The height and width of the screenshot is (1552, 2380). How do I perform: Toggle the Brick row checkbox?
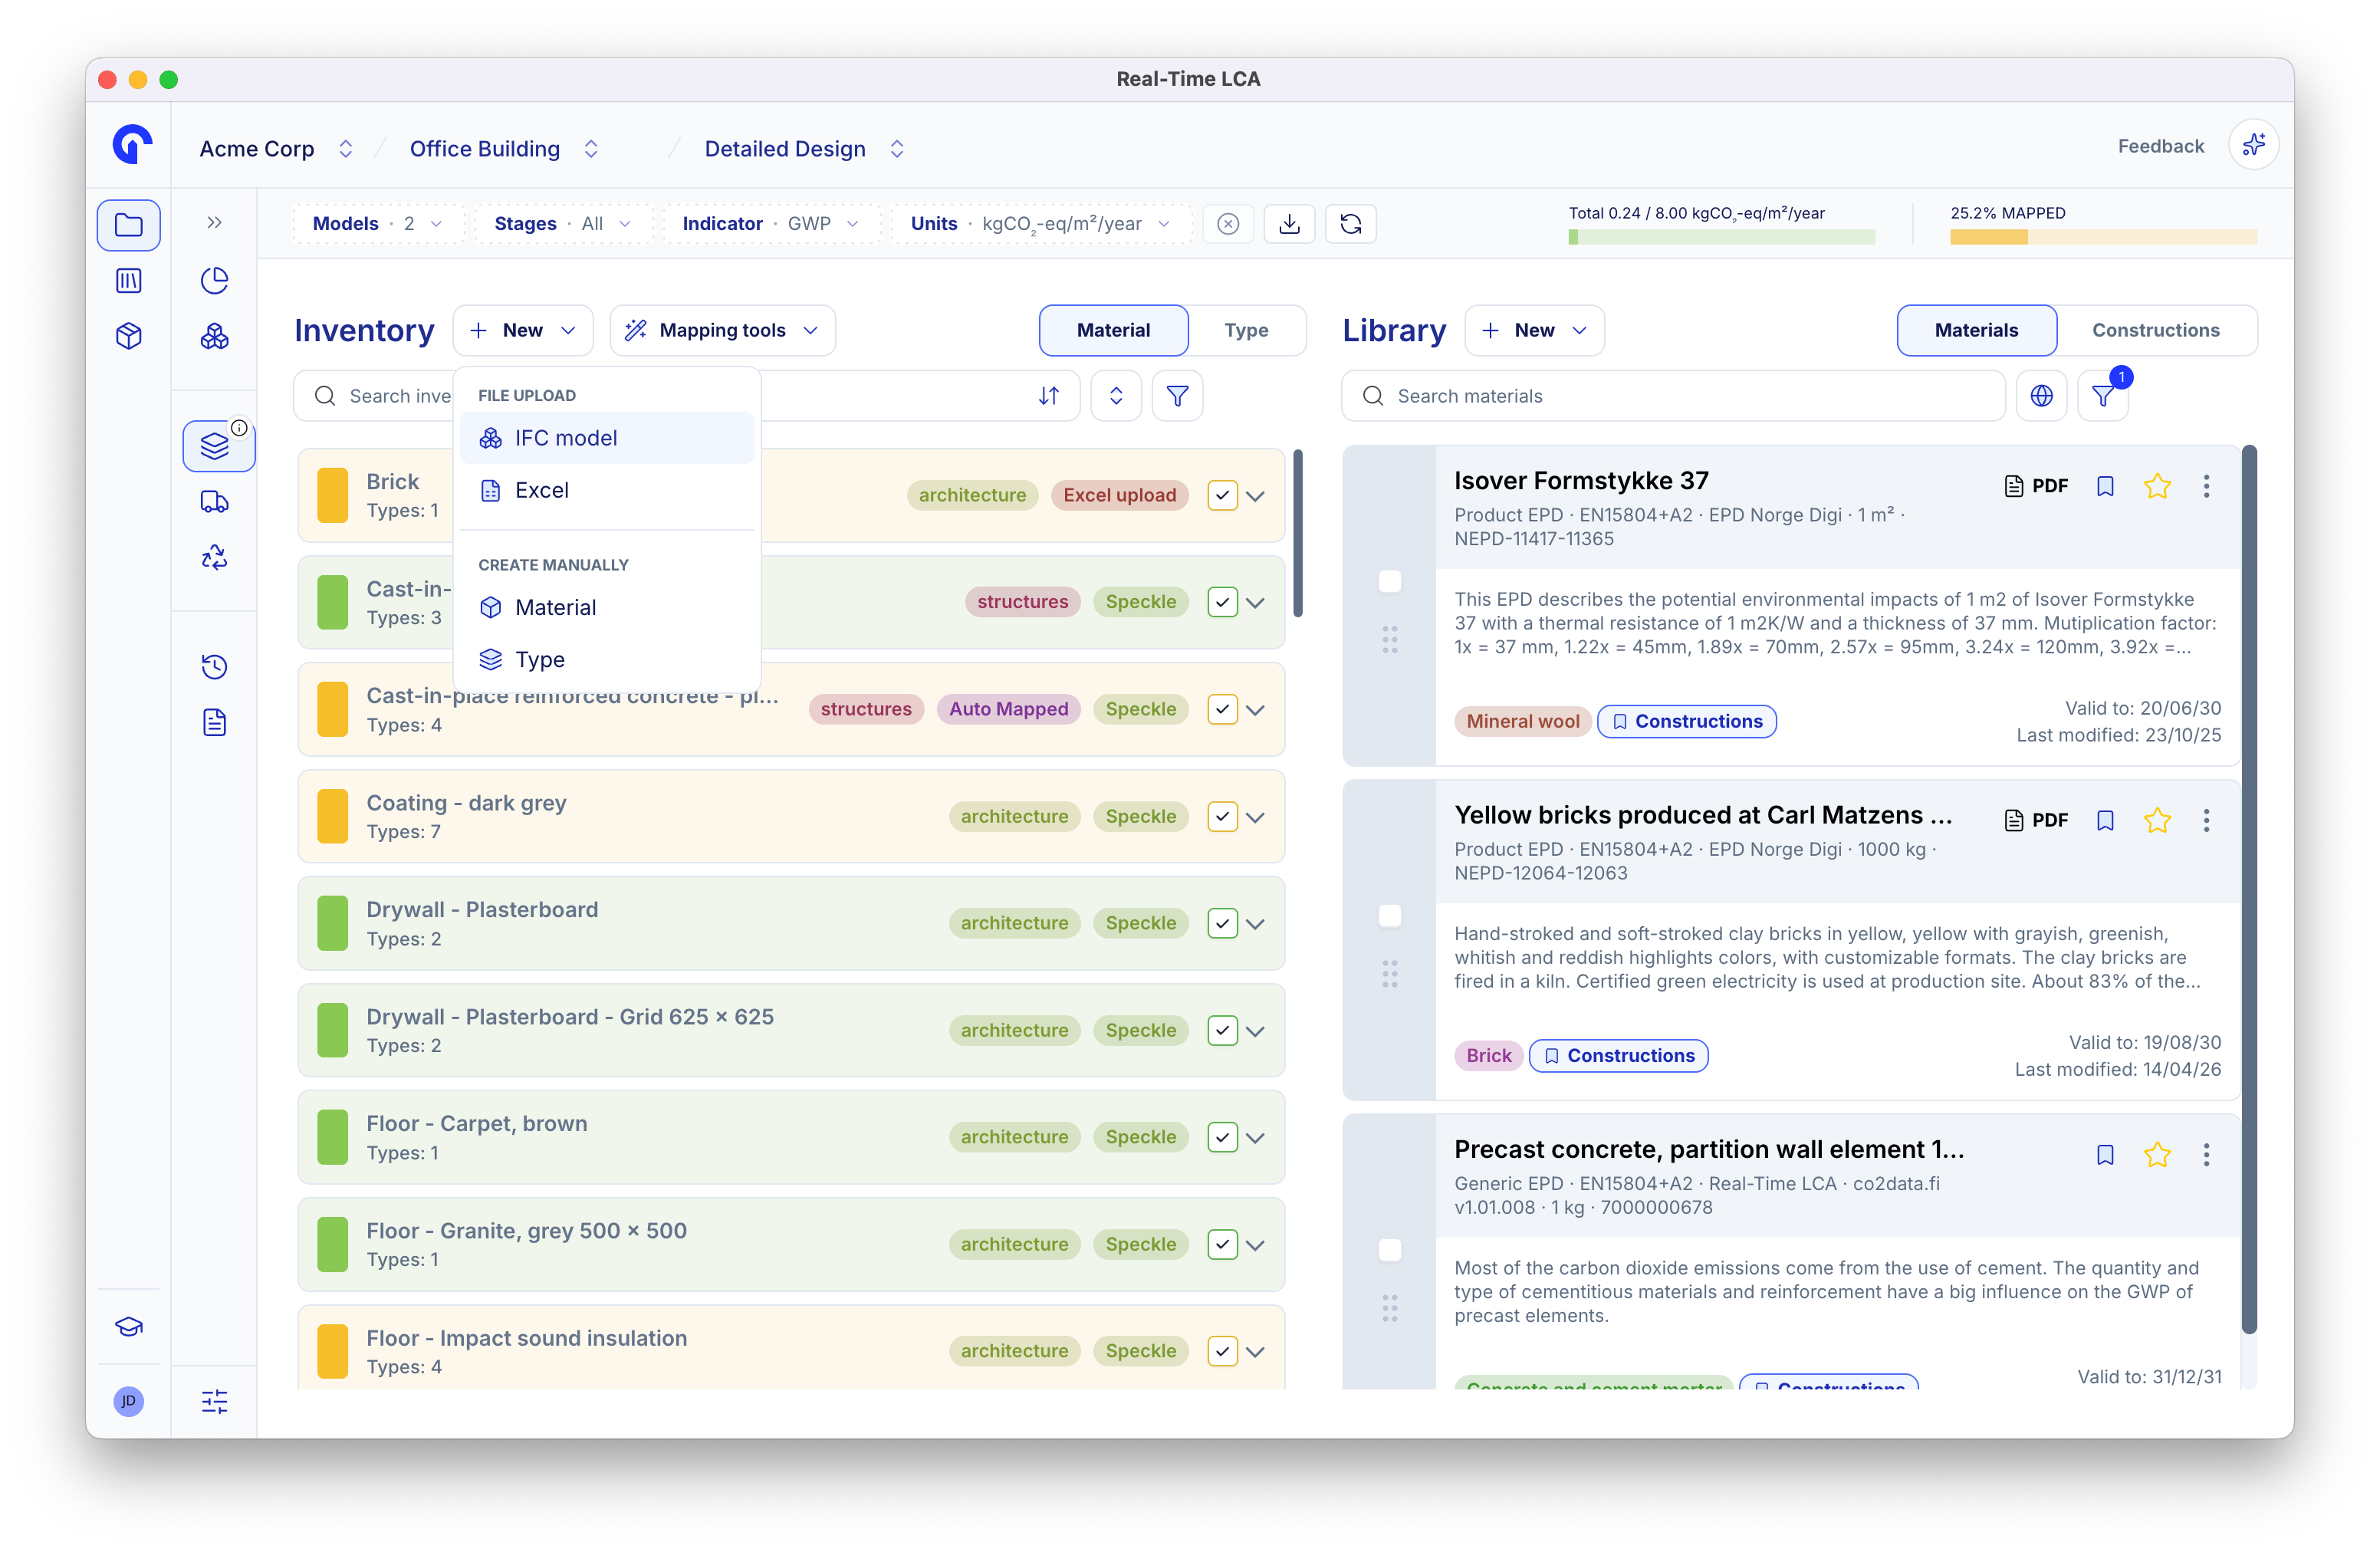pos(1222,495)
